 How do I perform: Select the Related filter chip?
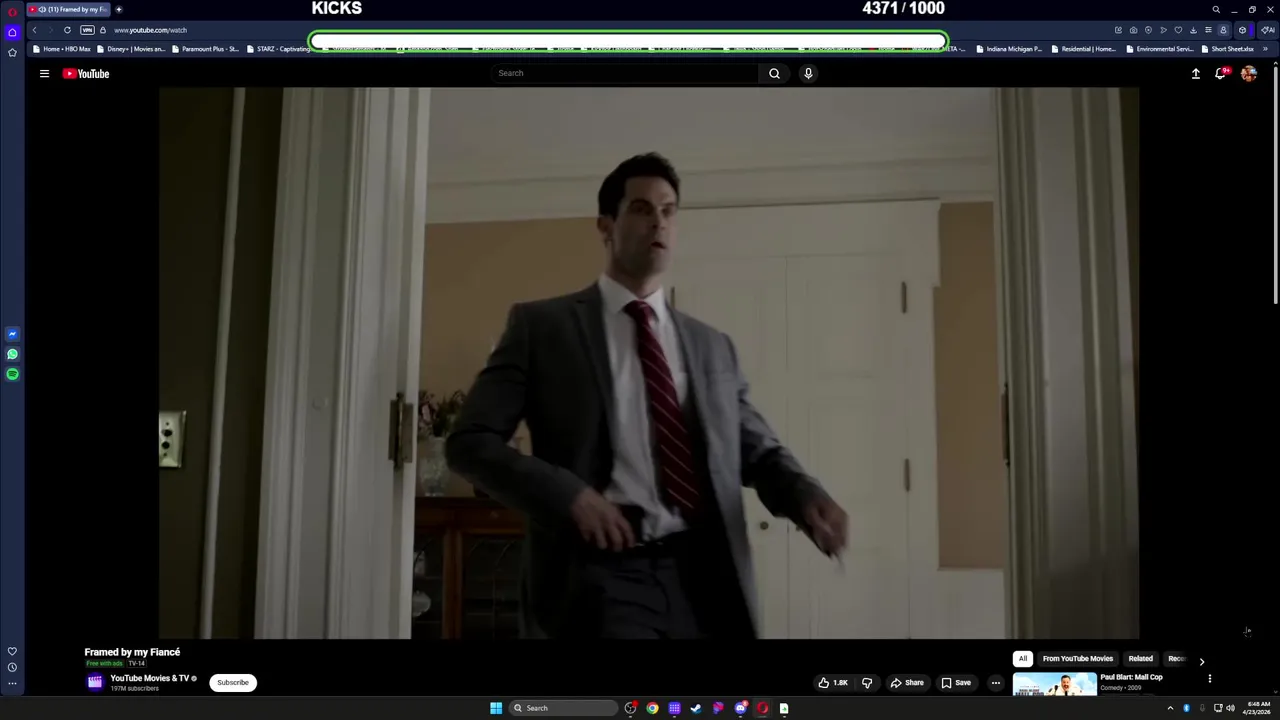click(x=1140, y=659)
